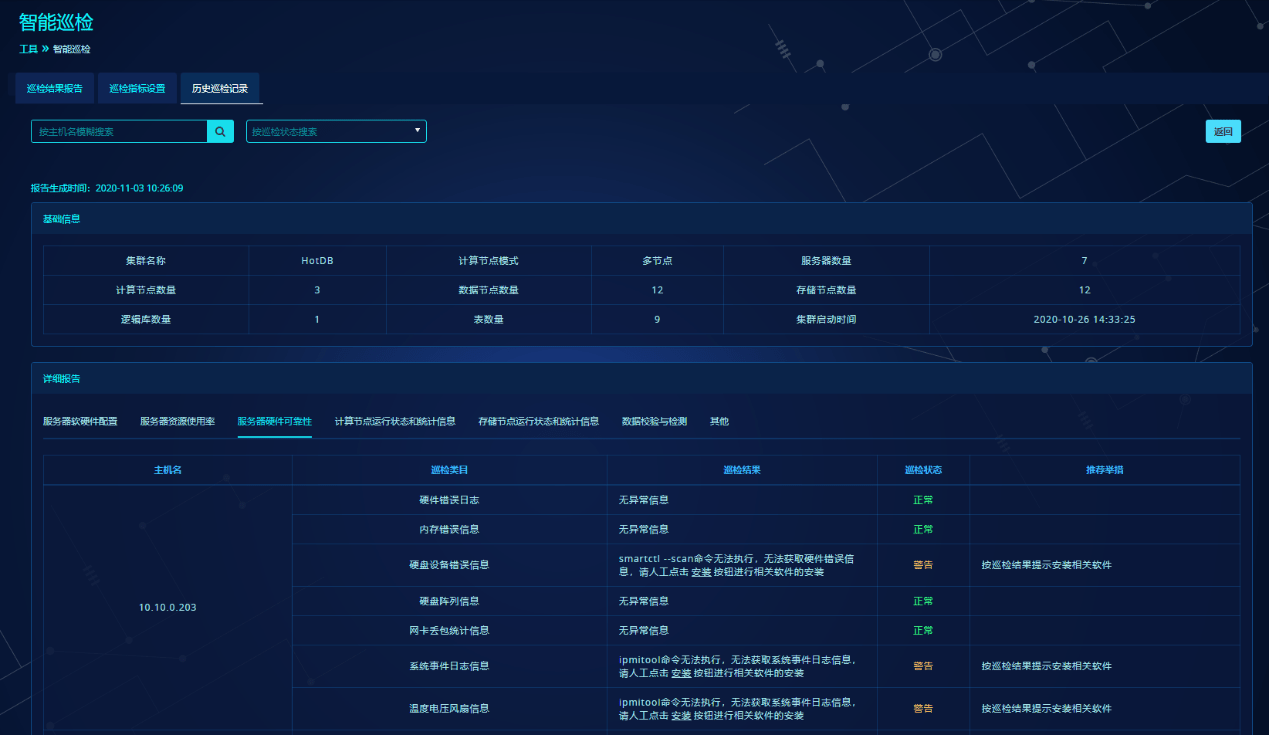
Task: Click 安装 link in 系统事件日志信息 row
Action: [681, 673]
